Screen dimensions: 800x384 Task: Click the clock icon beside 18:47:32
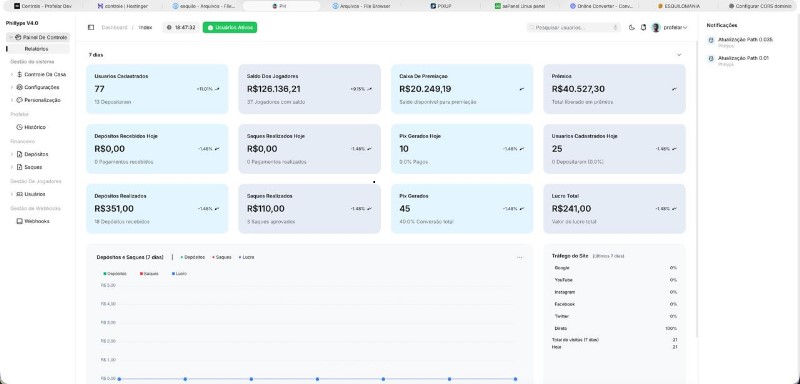(169, 28)
